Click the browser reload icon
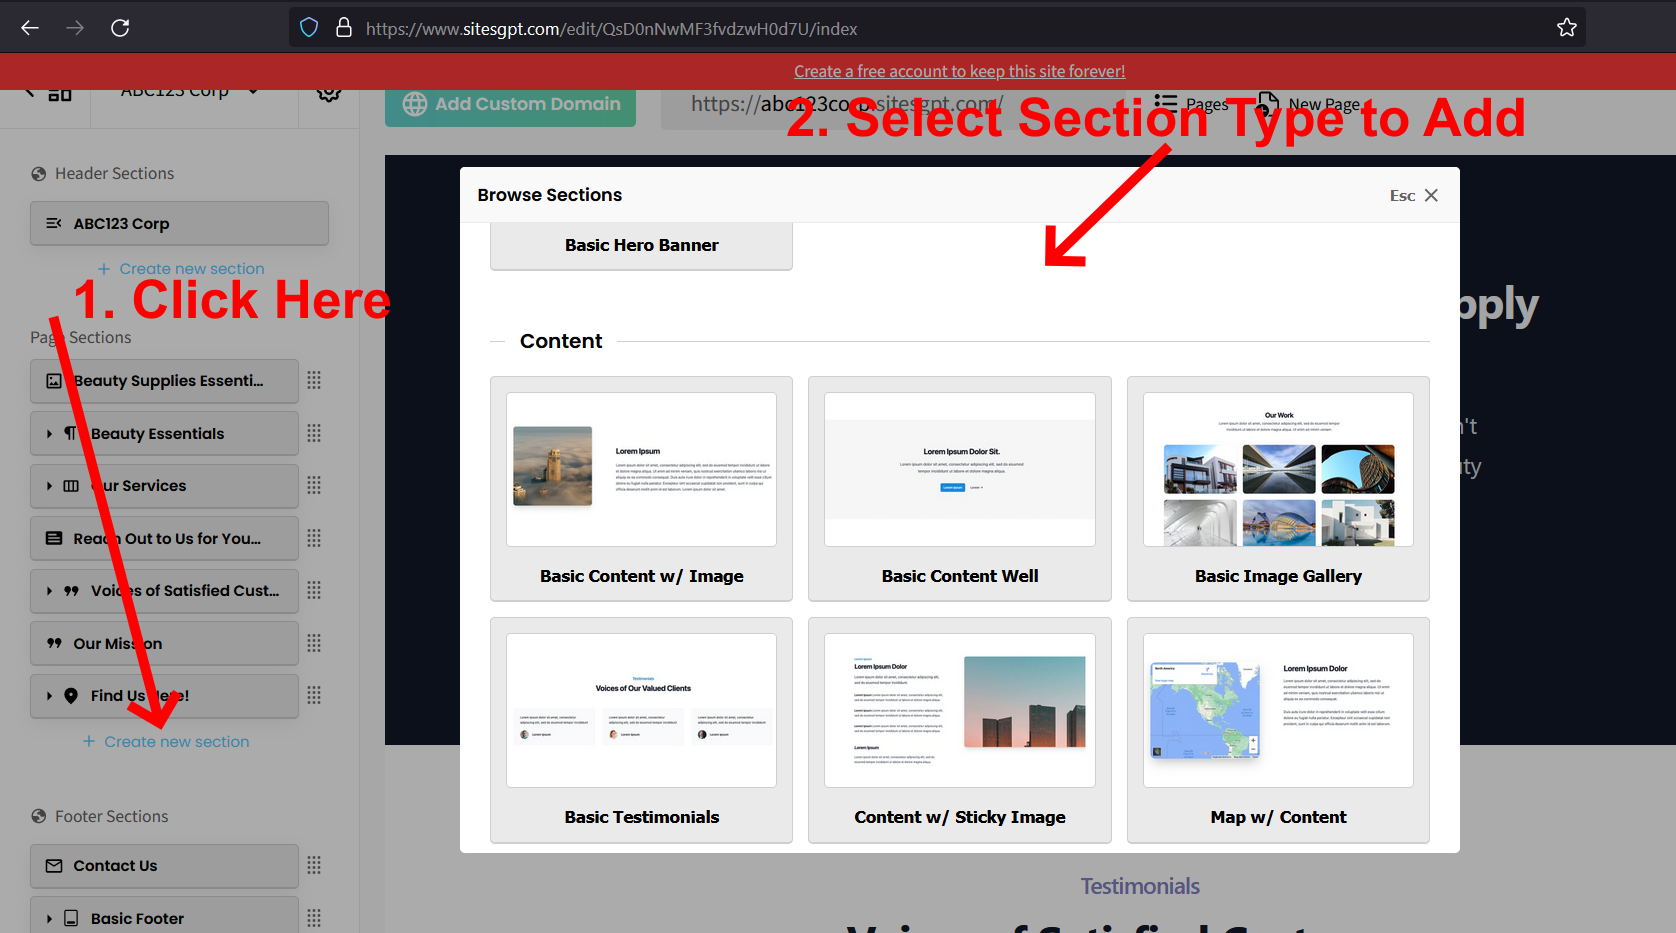Image resolution: width=1676 pixels, height=933 pixels. pyautogui.click(x=120, y=28)
